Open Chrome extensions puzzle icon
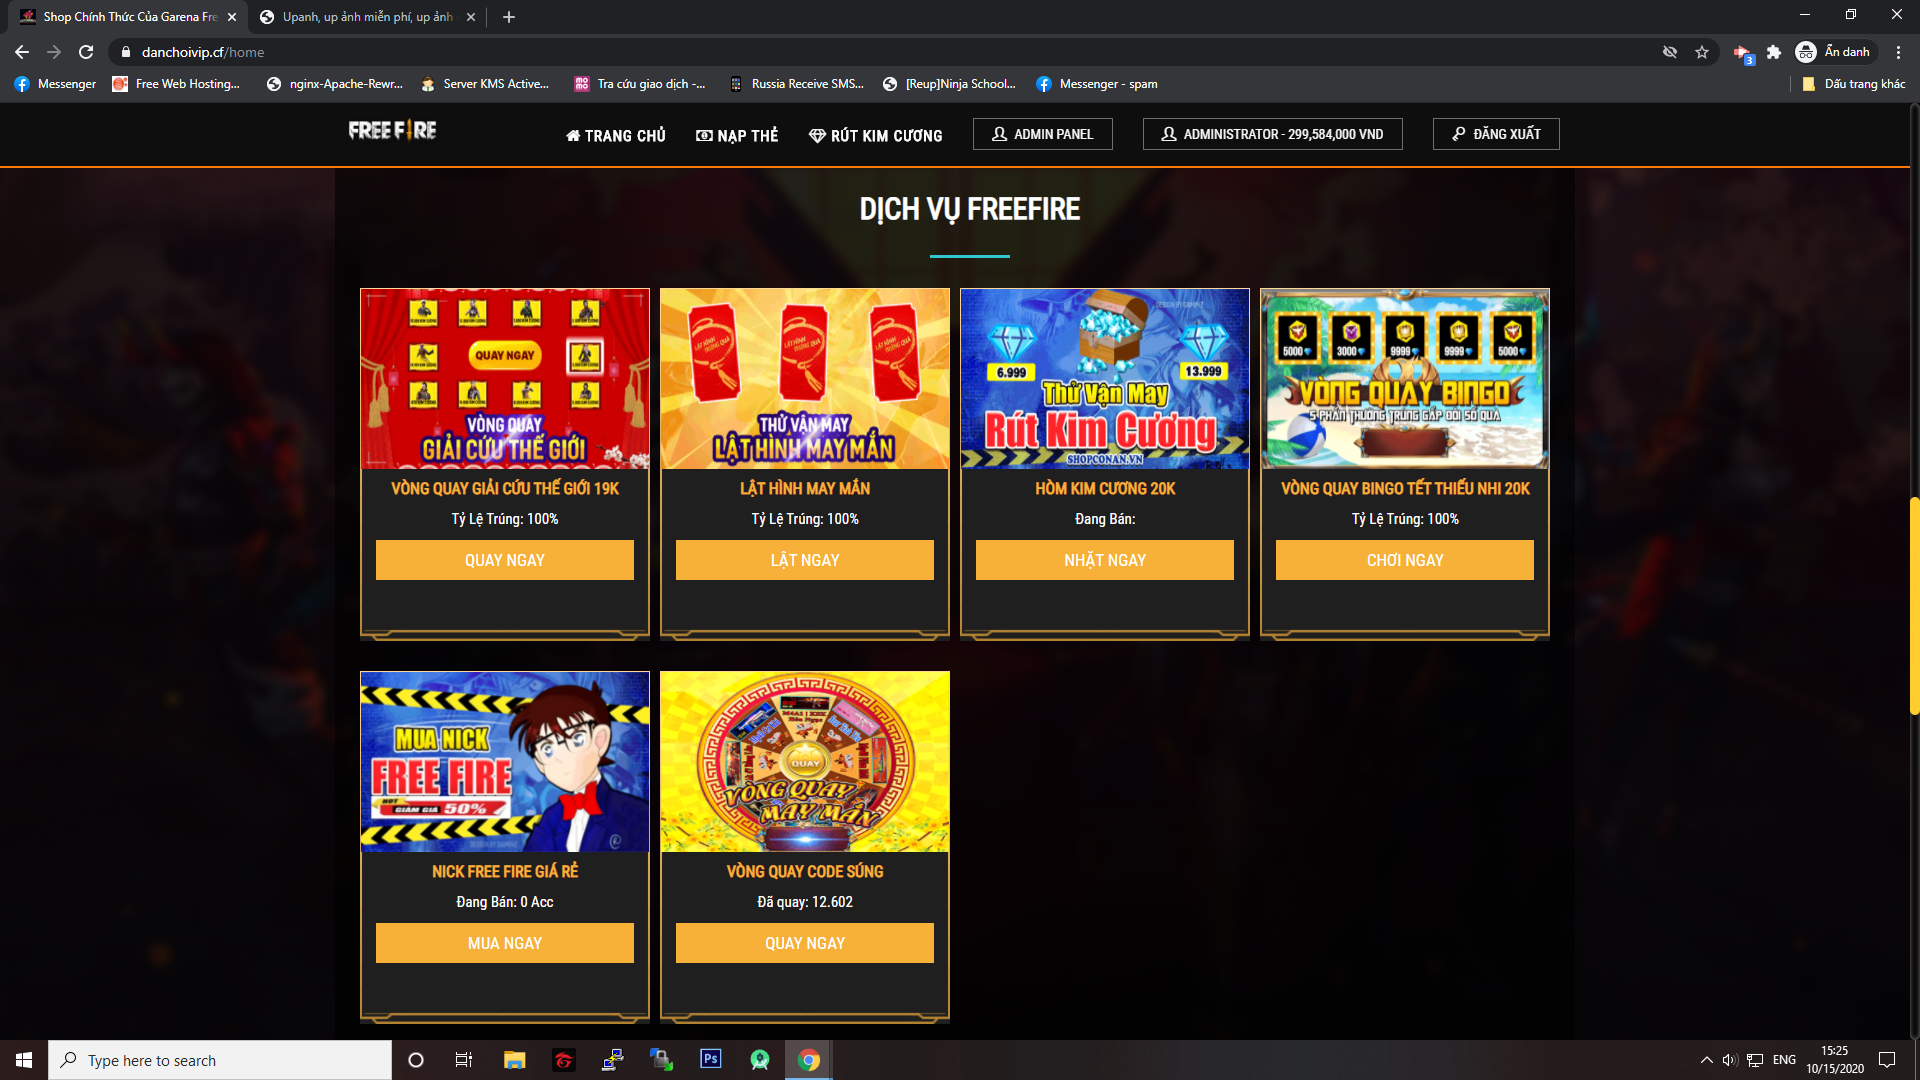1920x1080 pixels. pos(1774,52)
